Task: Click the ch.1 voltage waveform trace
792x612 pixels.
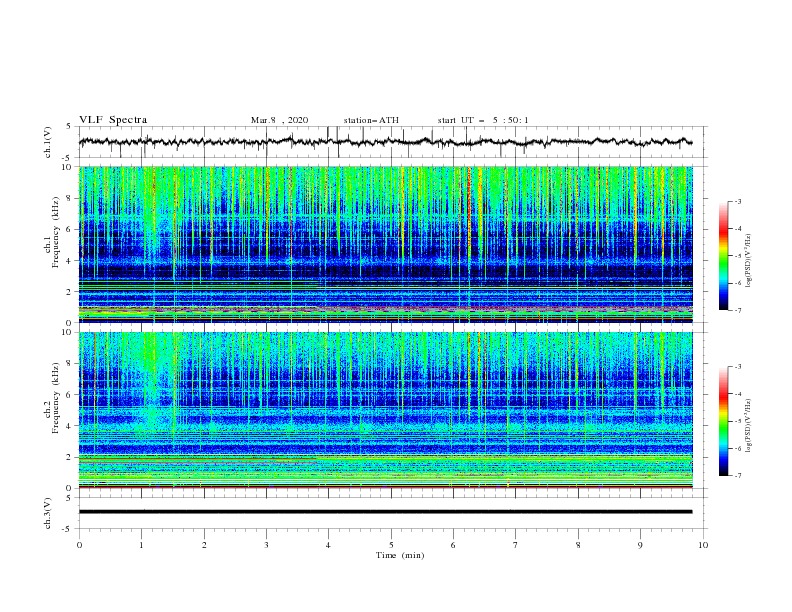Action: pyautogui.click(x=385, y=142)
